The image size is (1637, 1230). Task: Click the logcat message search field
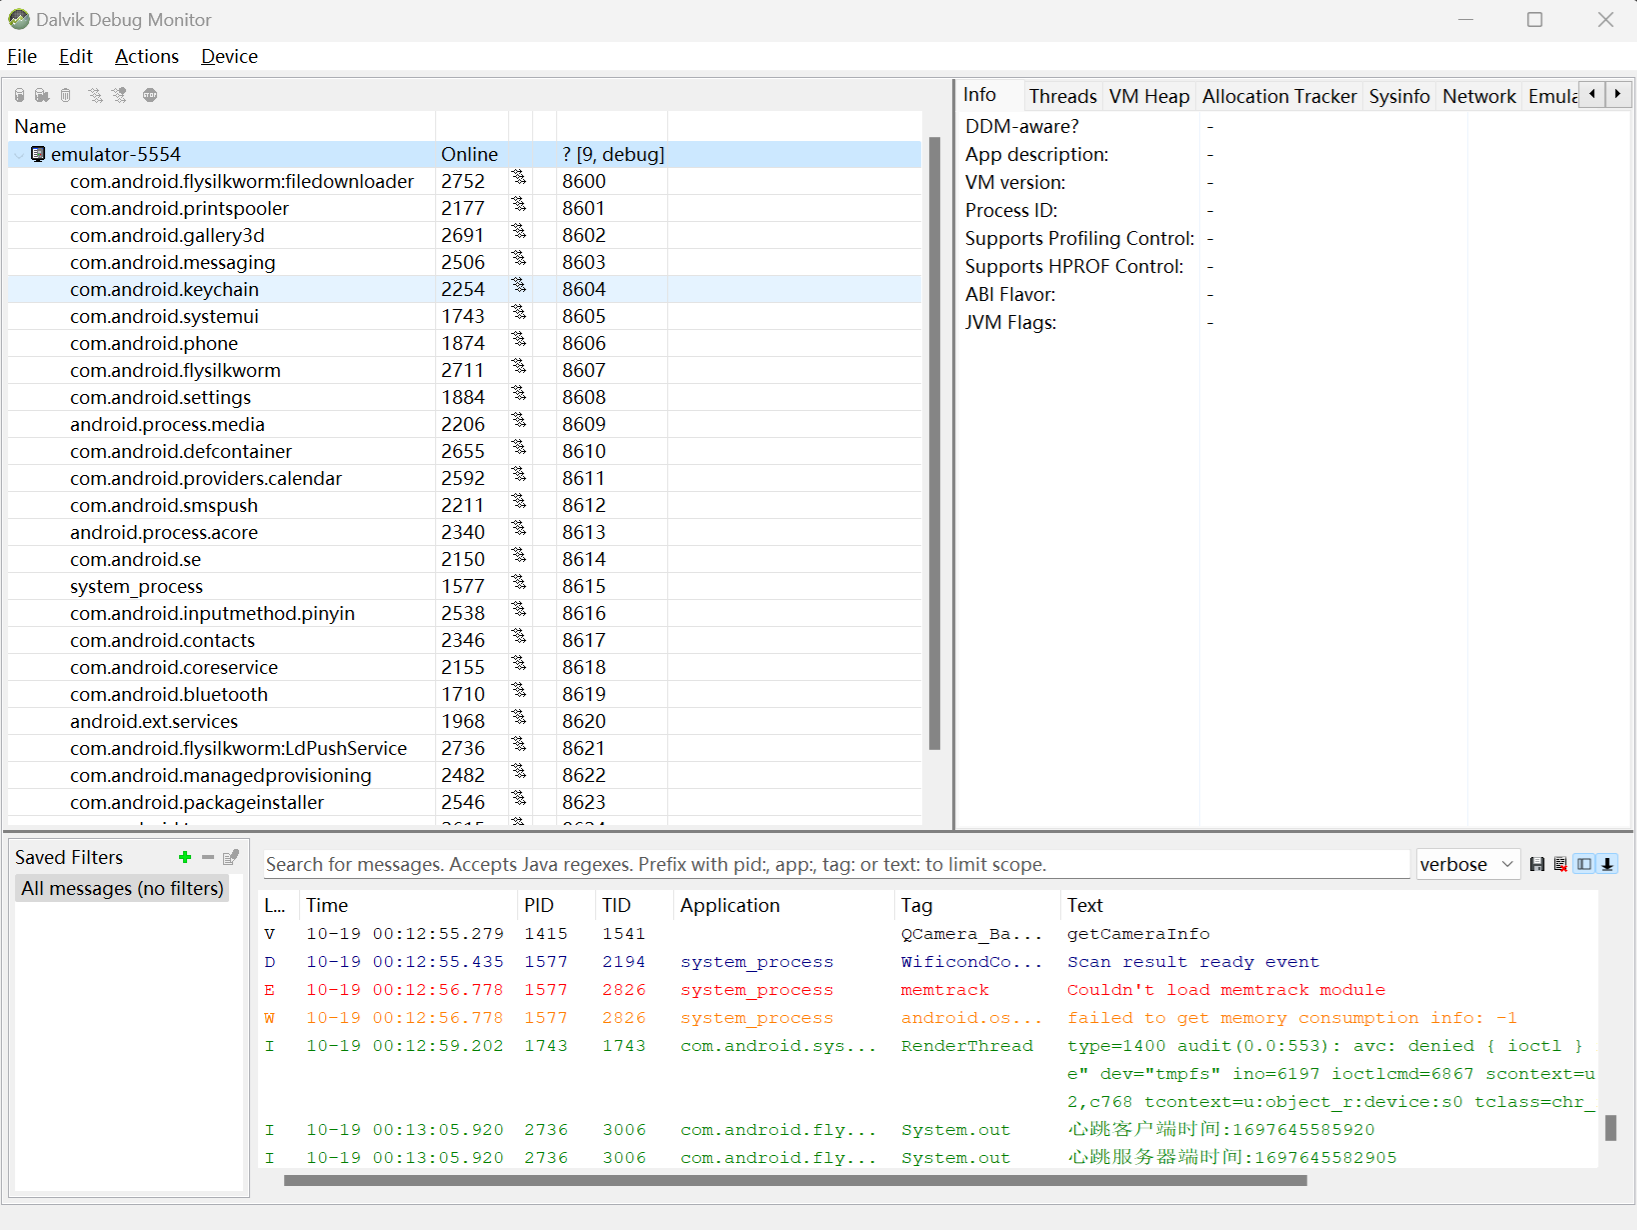835,864
